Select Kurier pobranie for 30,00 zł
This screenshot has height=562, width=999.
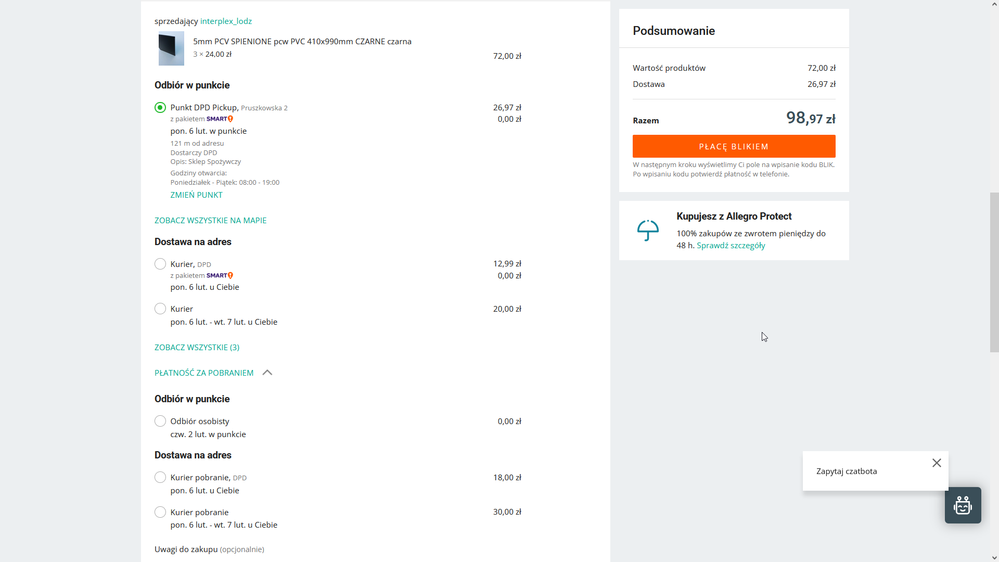coord(160,512)
